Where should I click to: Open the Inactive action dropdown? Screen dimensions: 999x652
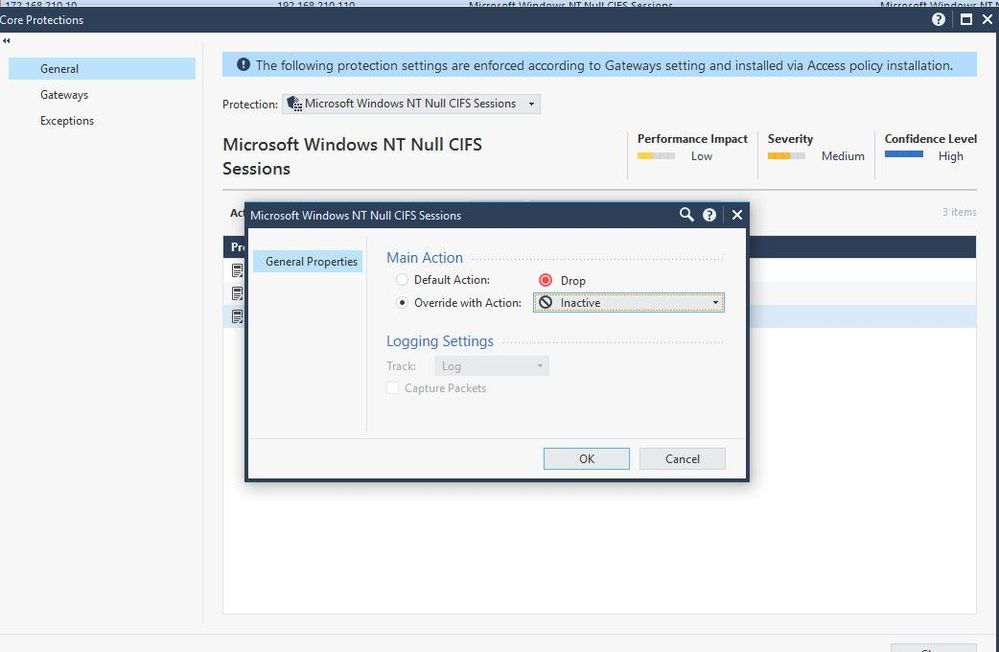point(628,302)
